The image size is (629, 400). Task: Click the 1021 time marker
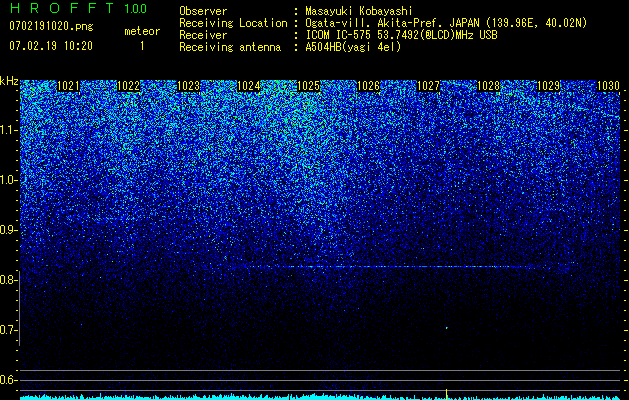[69, 86]
